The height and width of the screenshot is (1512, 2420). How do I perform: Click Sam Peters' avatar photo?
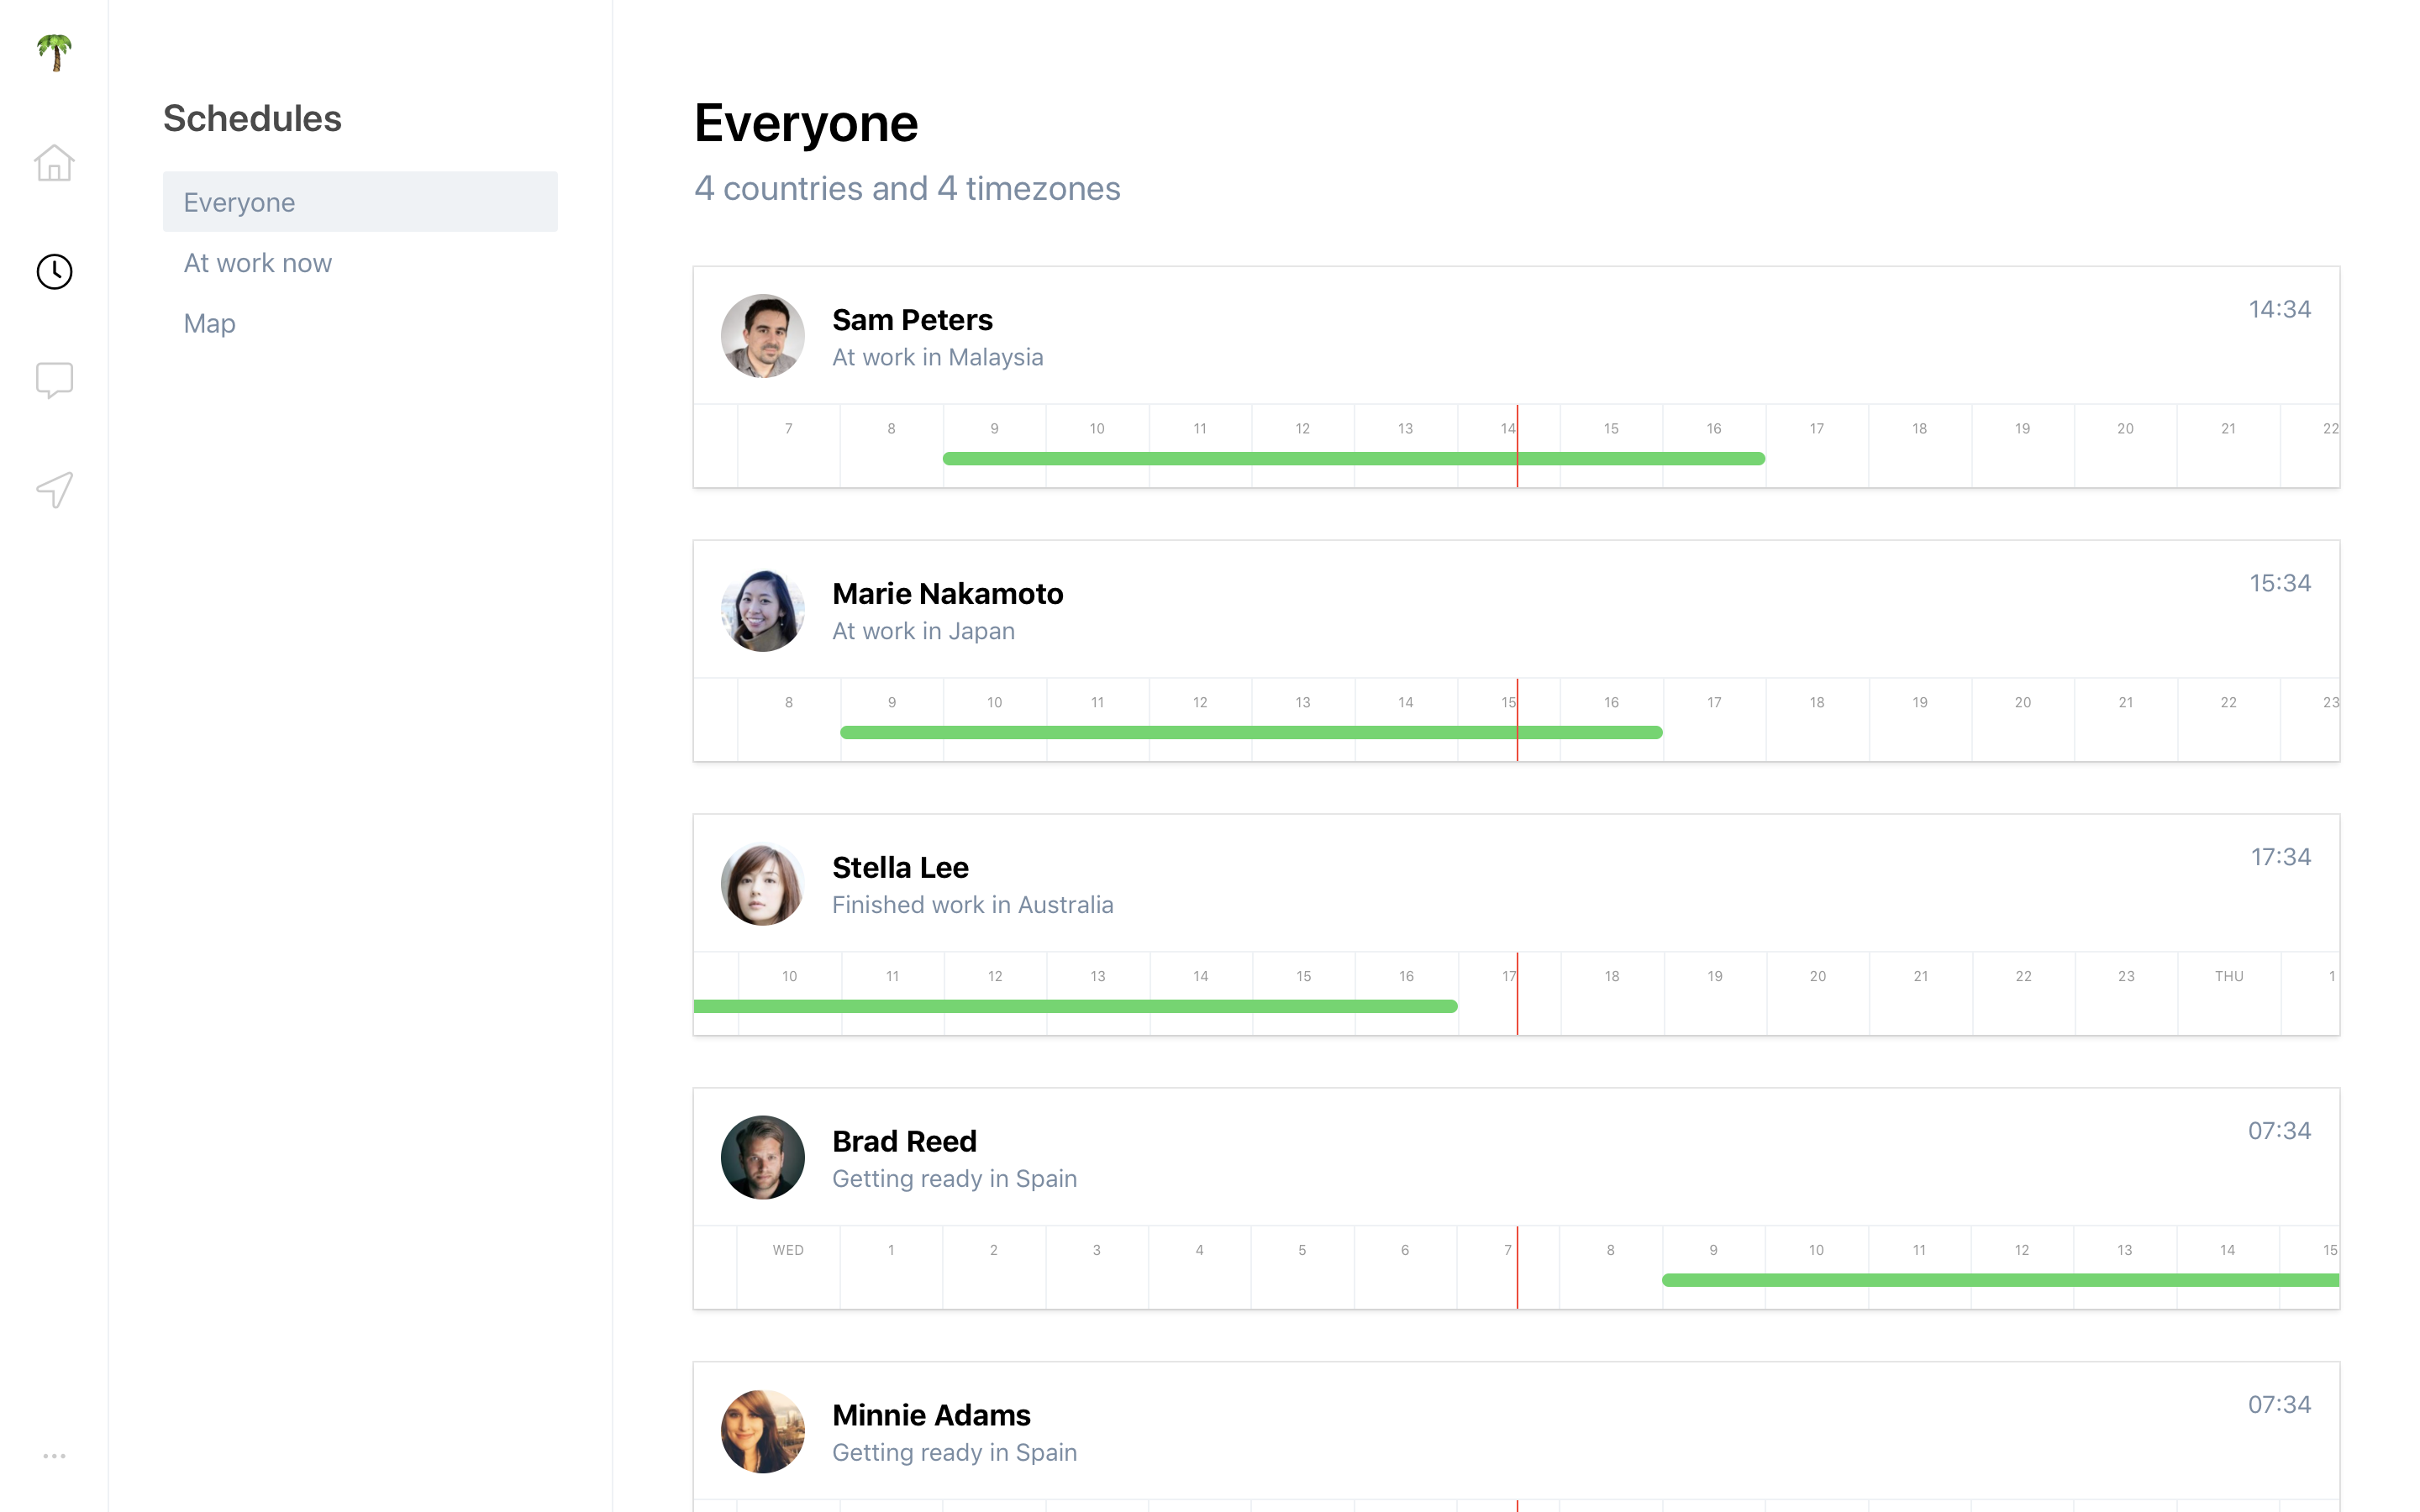point(762,336)
